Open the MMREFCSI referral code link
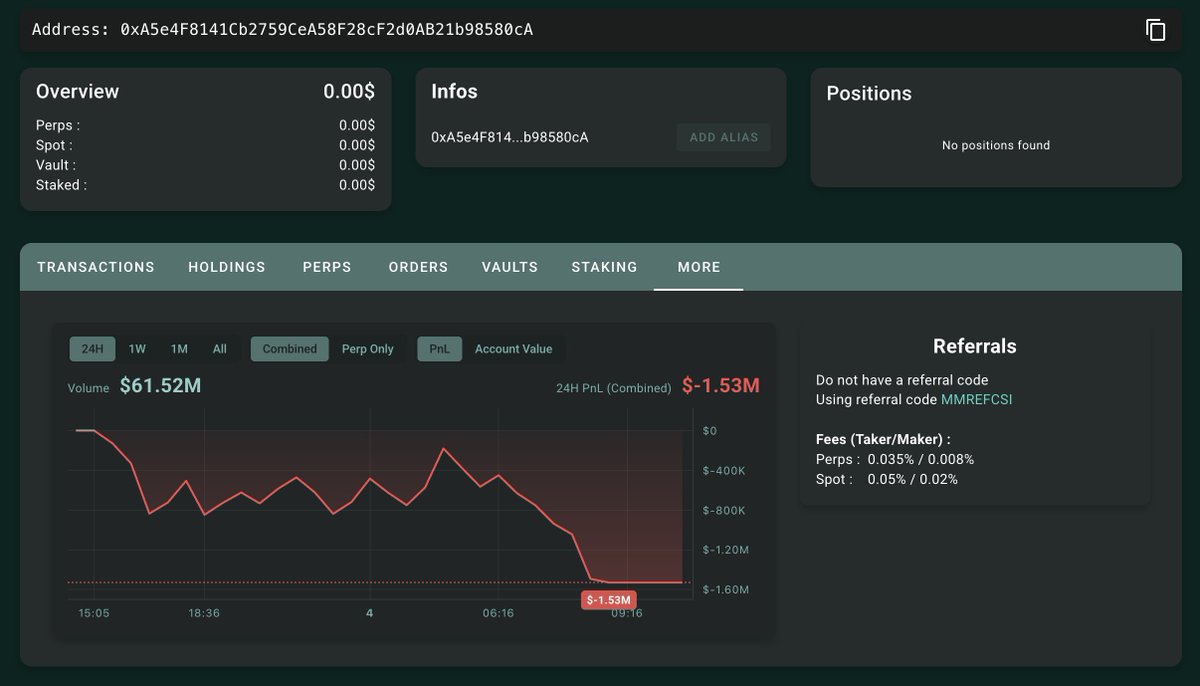The width and height of the screenshot is (1200, 686). pyautogui.click(x=977, y=400)
